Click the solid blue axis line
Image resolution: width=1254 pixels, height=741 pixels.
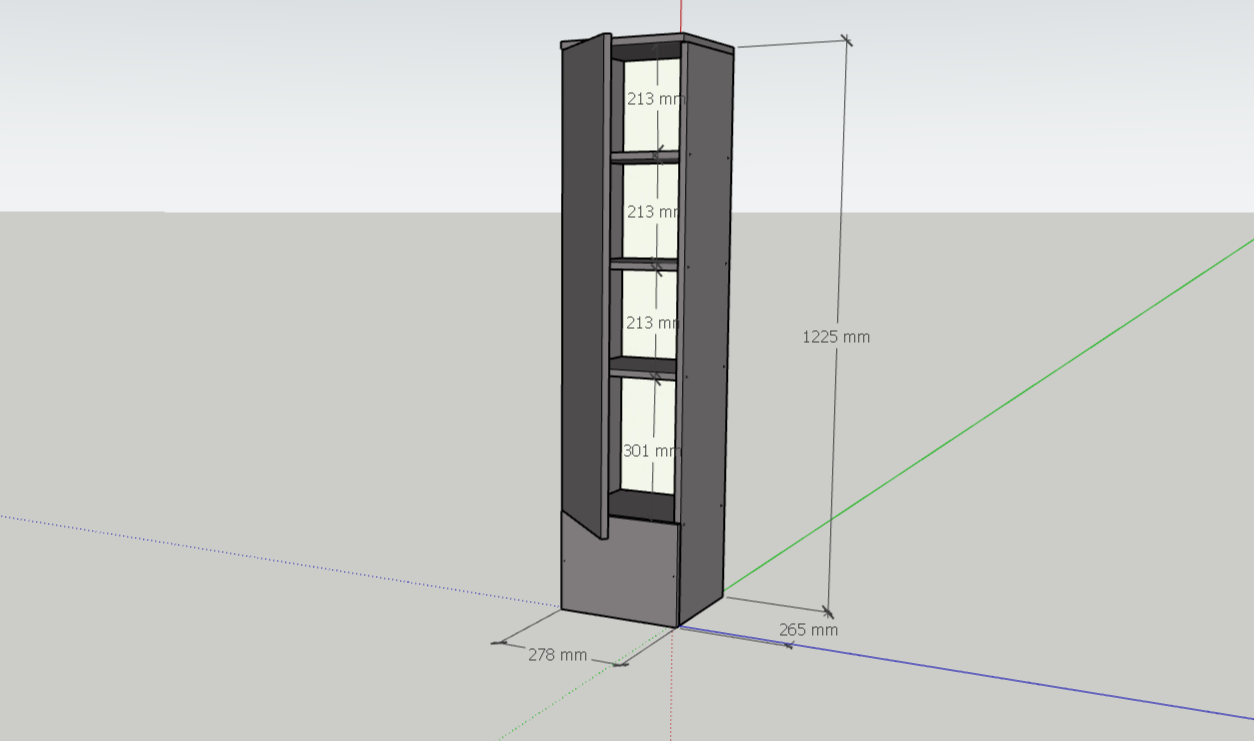[1000, 677]
